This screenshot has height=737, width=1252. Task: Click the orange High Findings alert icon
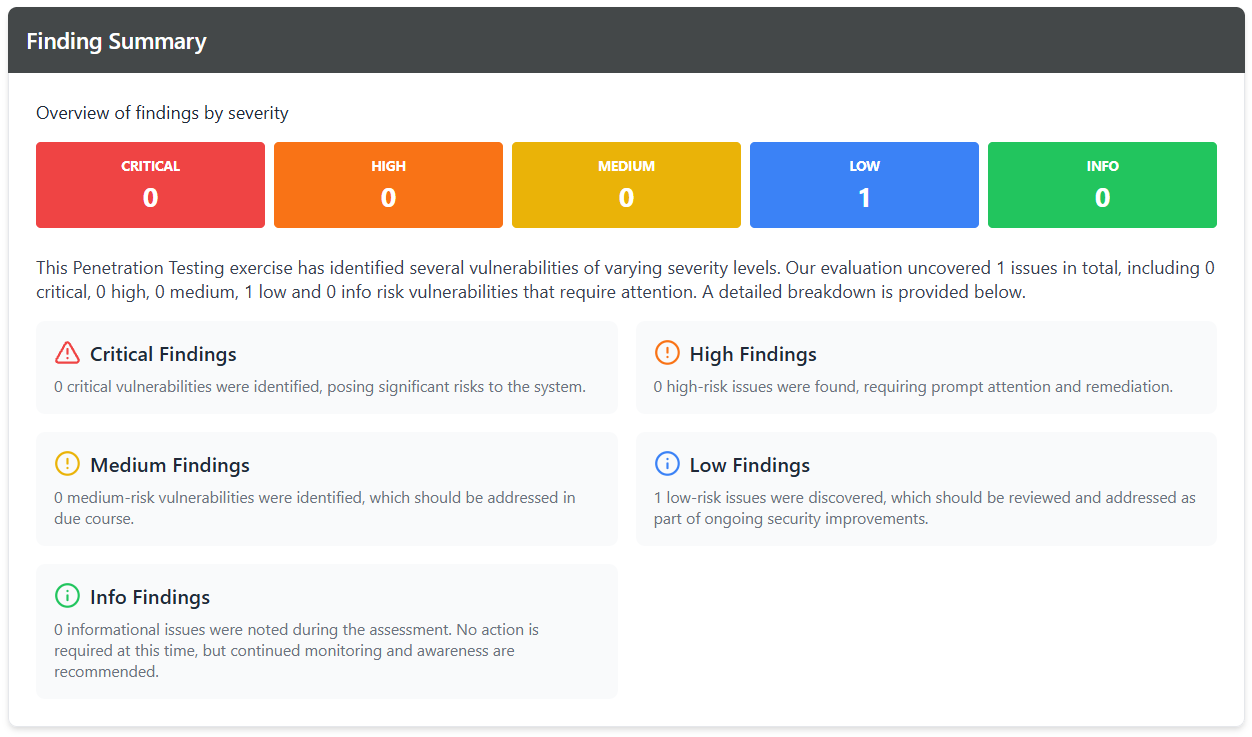(667, 353)
